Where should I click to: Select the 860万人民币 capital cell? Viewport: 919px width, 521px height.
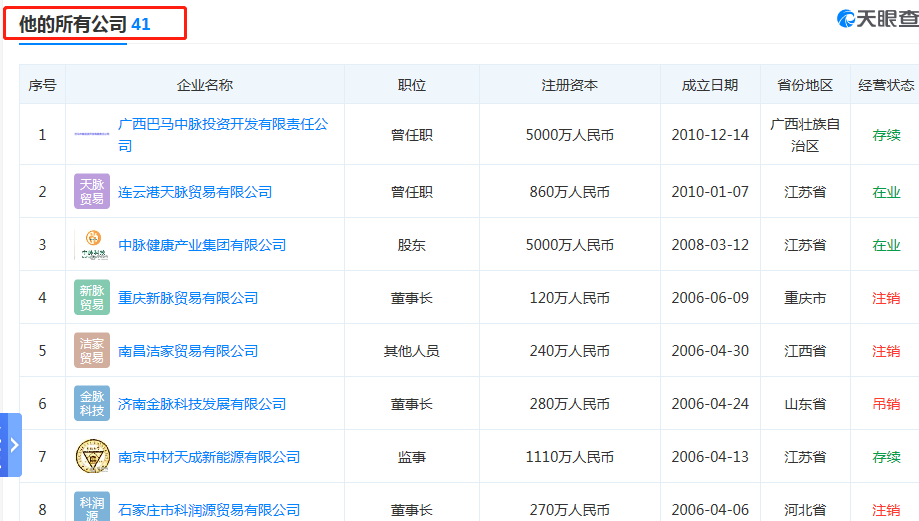coord(570,192)
